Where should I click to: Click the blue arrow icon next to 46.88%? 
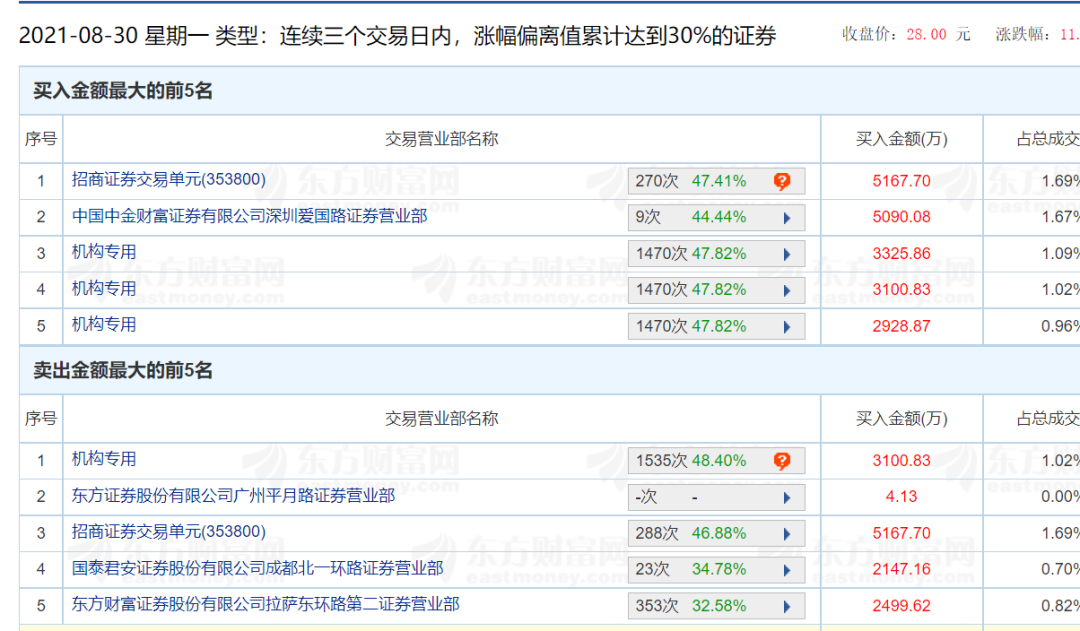787,534
